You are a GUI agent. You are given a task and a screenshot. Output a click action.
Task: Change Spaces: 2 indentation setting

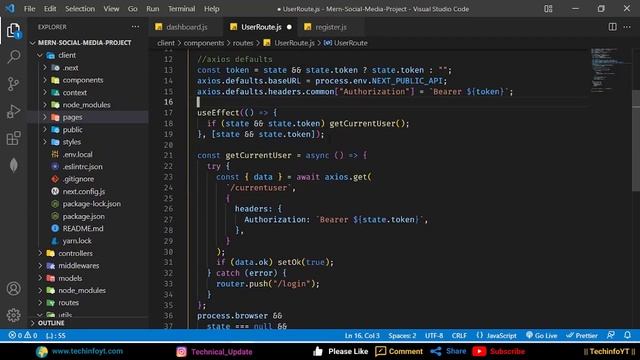402,336
